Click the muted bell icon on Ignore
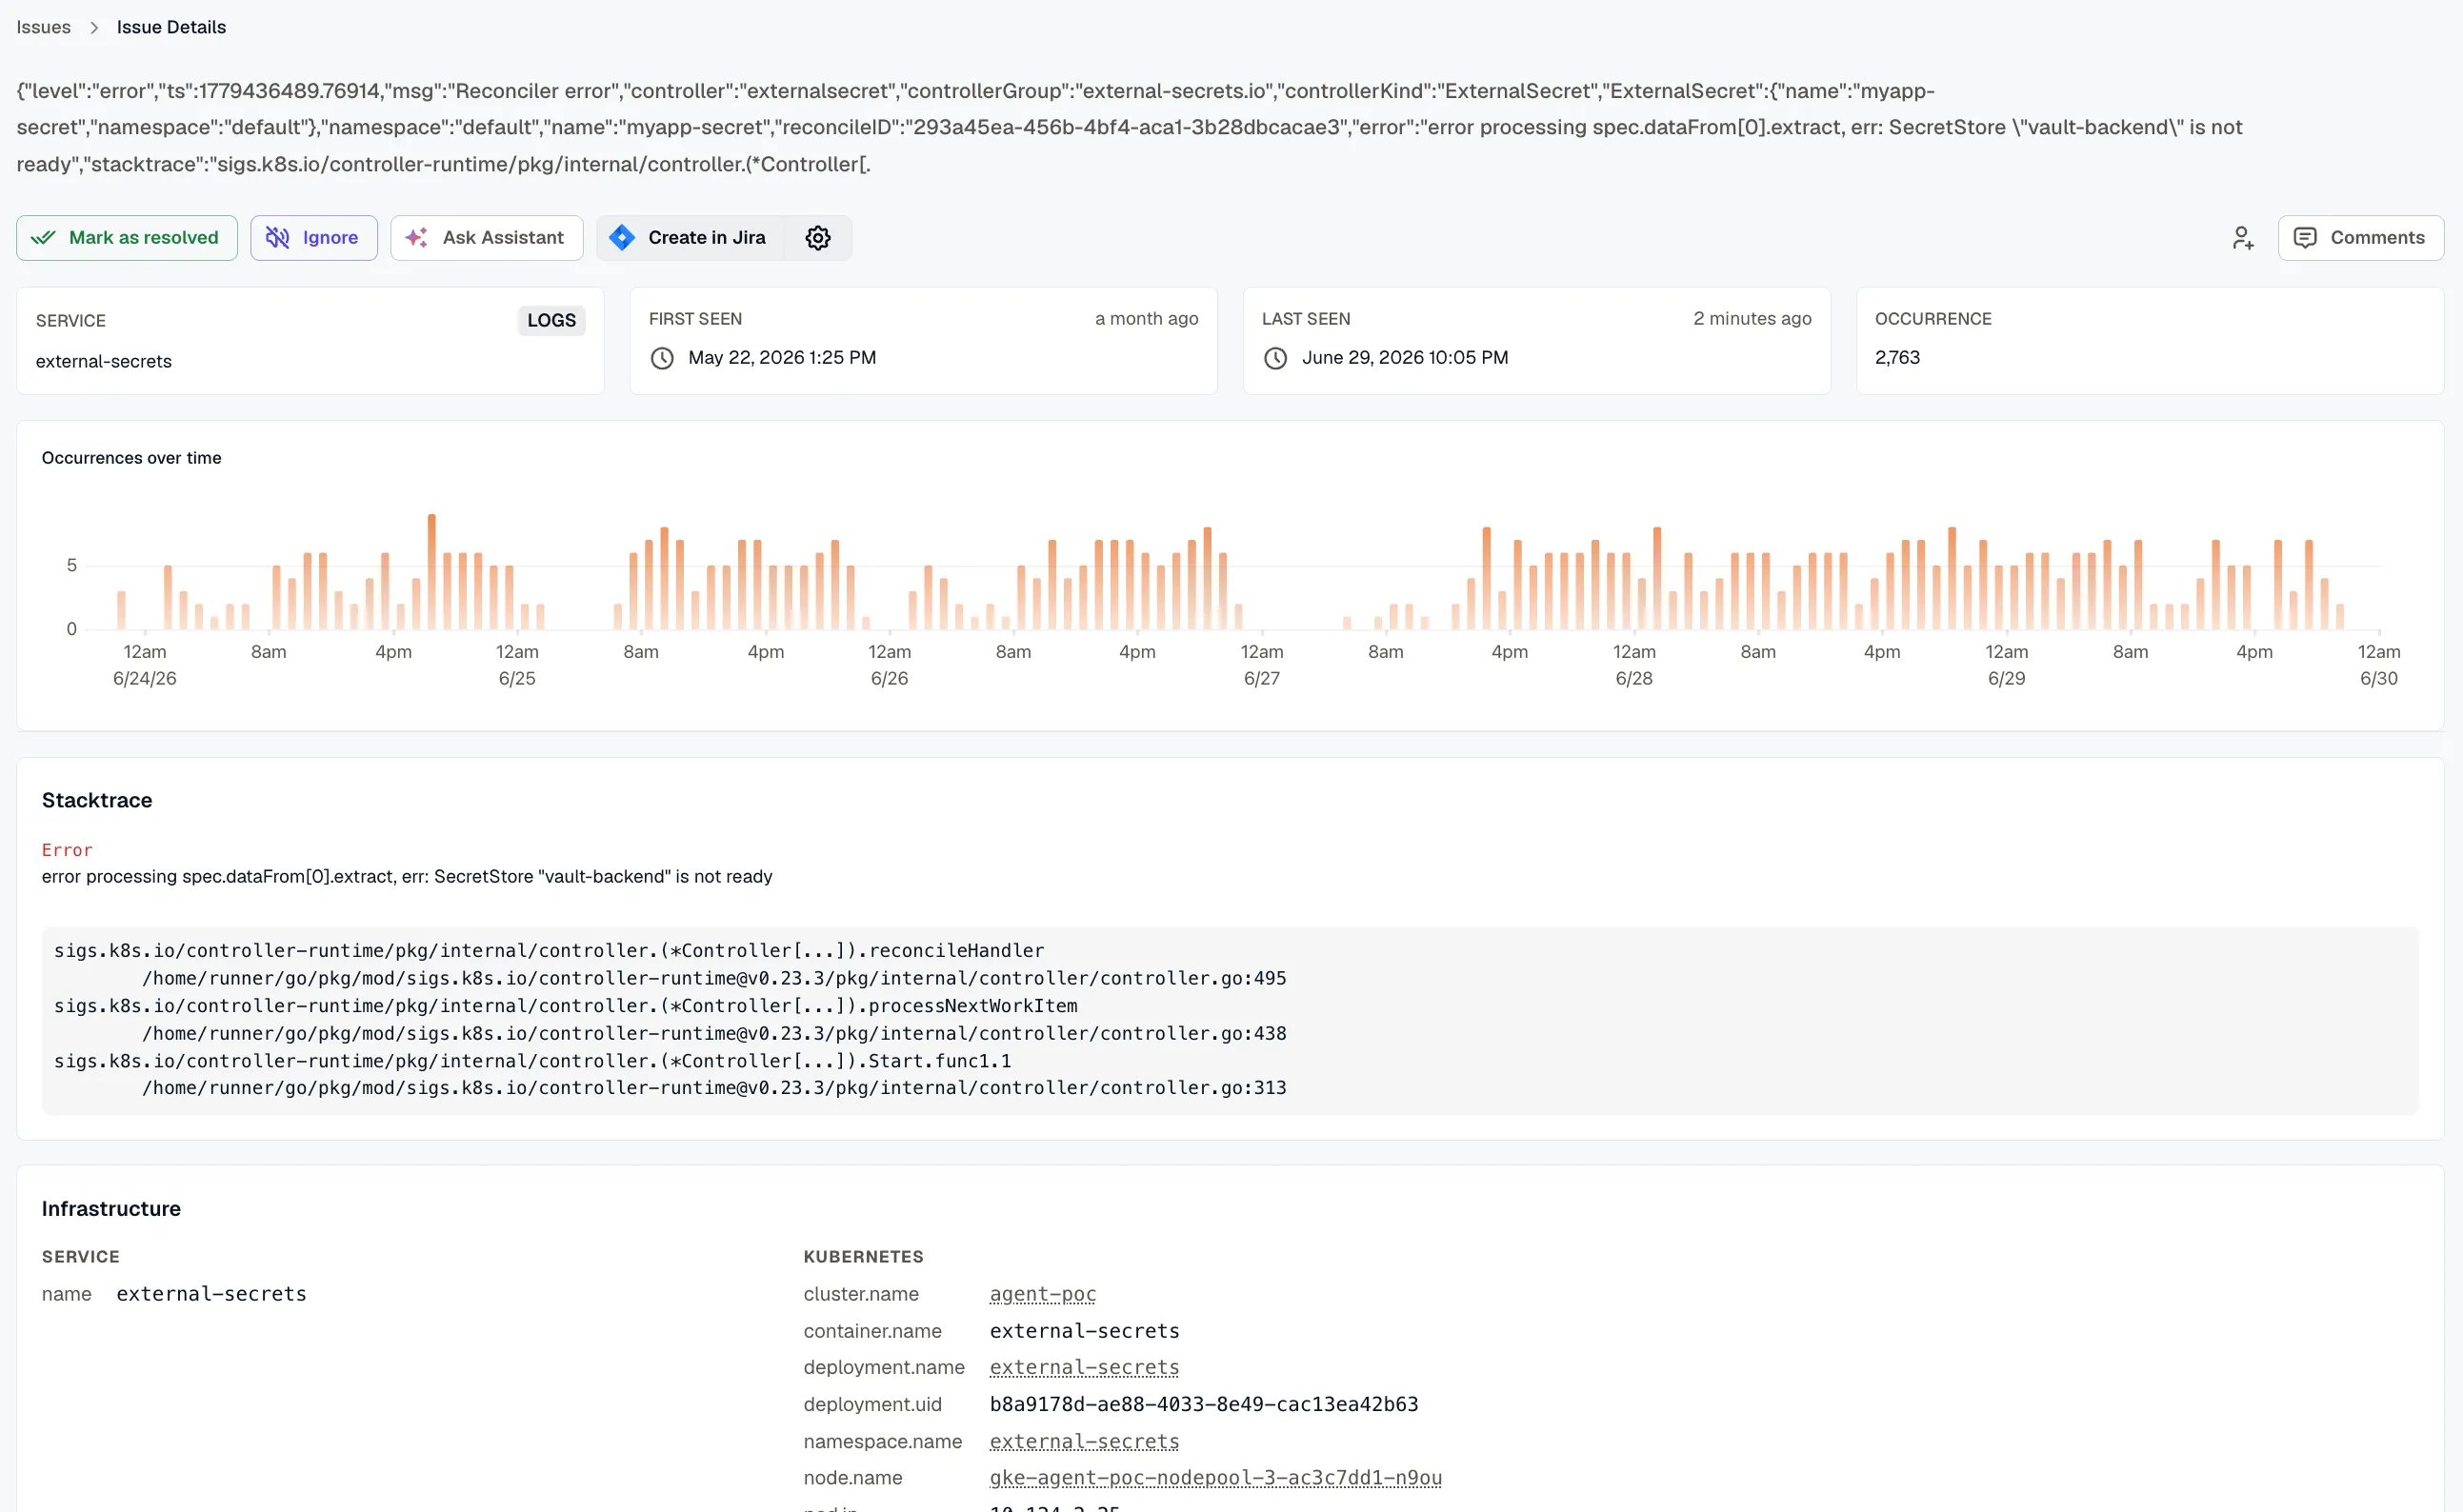Image resolution: width=2463 pixels, height=1512 pixels. click(277, 238)
